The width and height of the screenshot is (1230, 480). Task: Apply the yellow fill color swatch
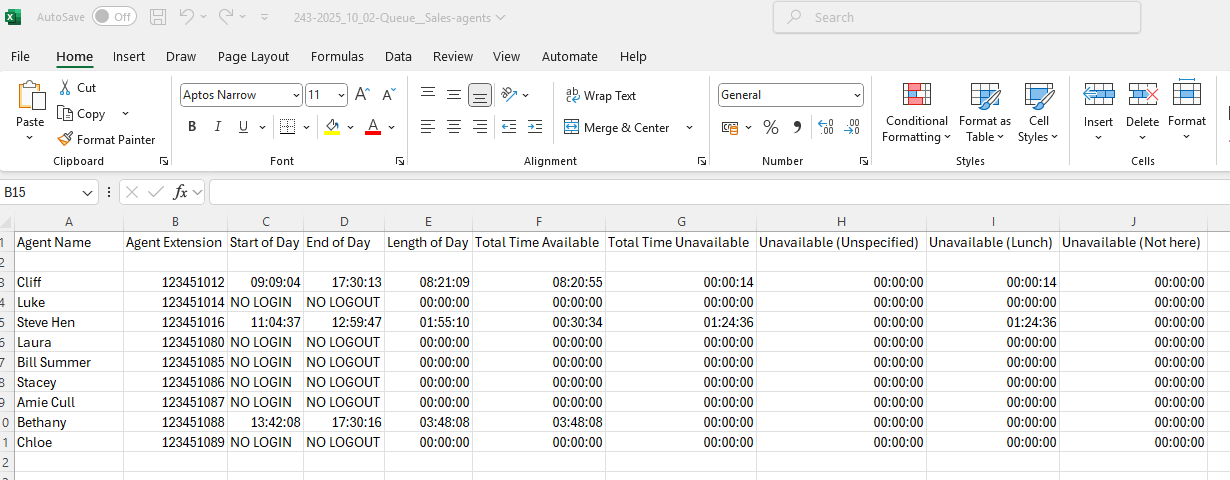(332, 127)
